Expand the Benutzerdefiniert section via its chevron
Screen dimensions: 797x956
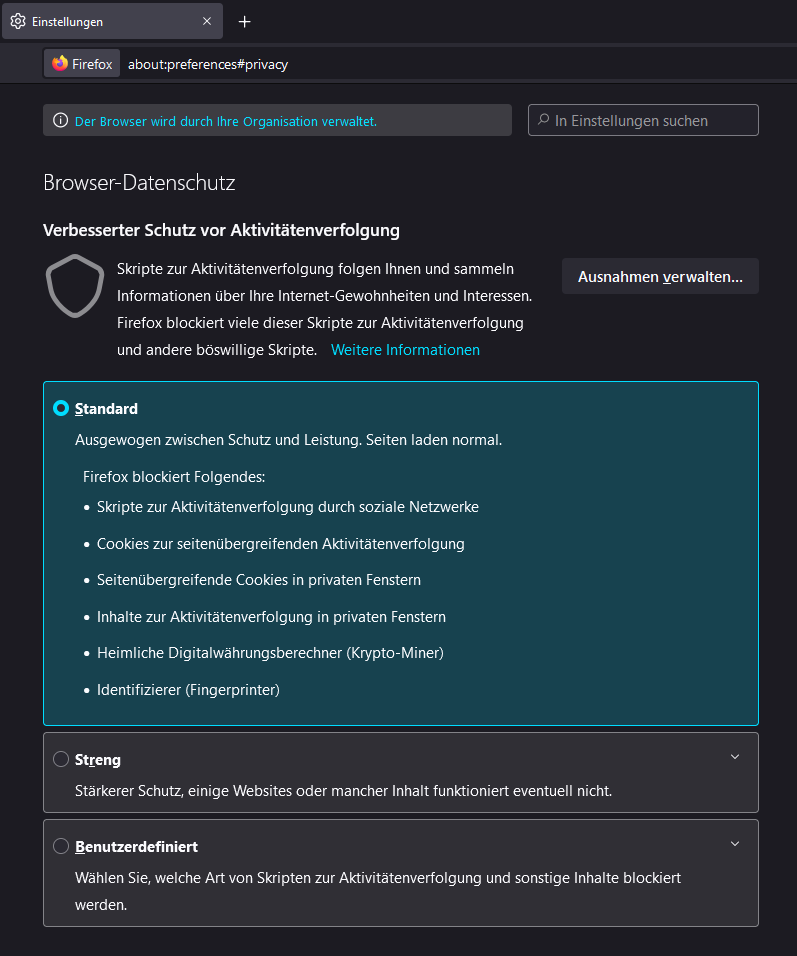(x=735, y=843)
